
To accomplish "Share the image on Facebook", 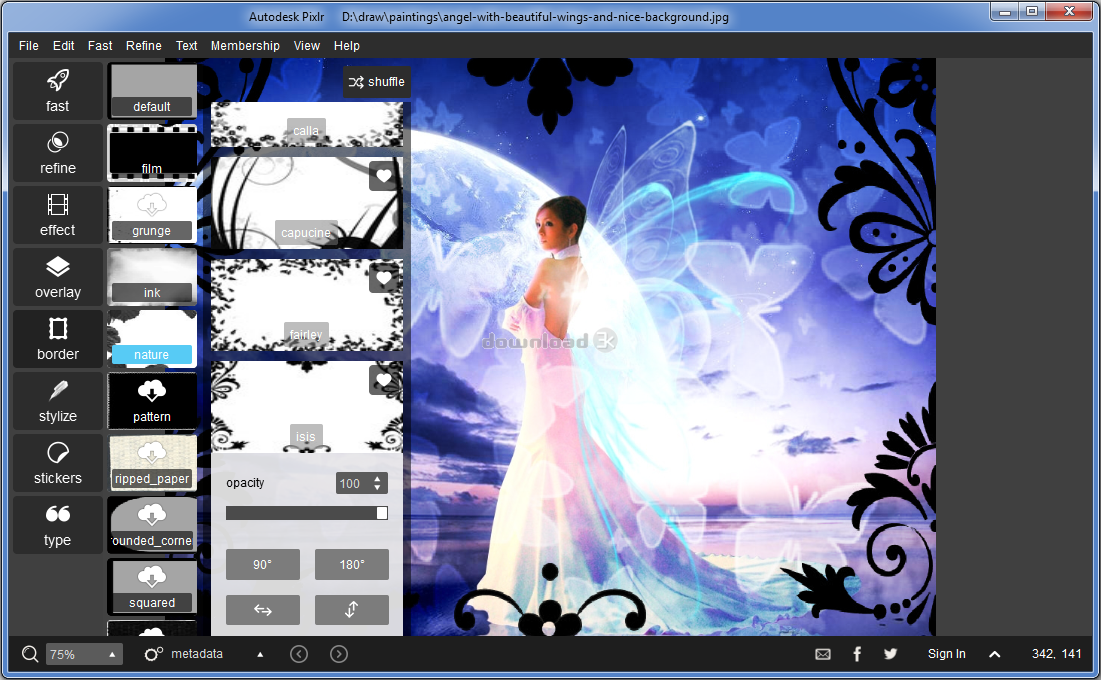I will [x=857, y=653].
